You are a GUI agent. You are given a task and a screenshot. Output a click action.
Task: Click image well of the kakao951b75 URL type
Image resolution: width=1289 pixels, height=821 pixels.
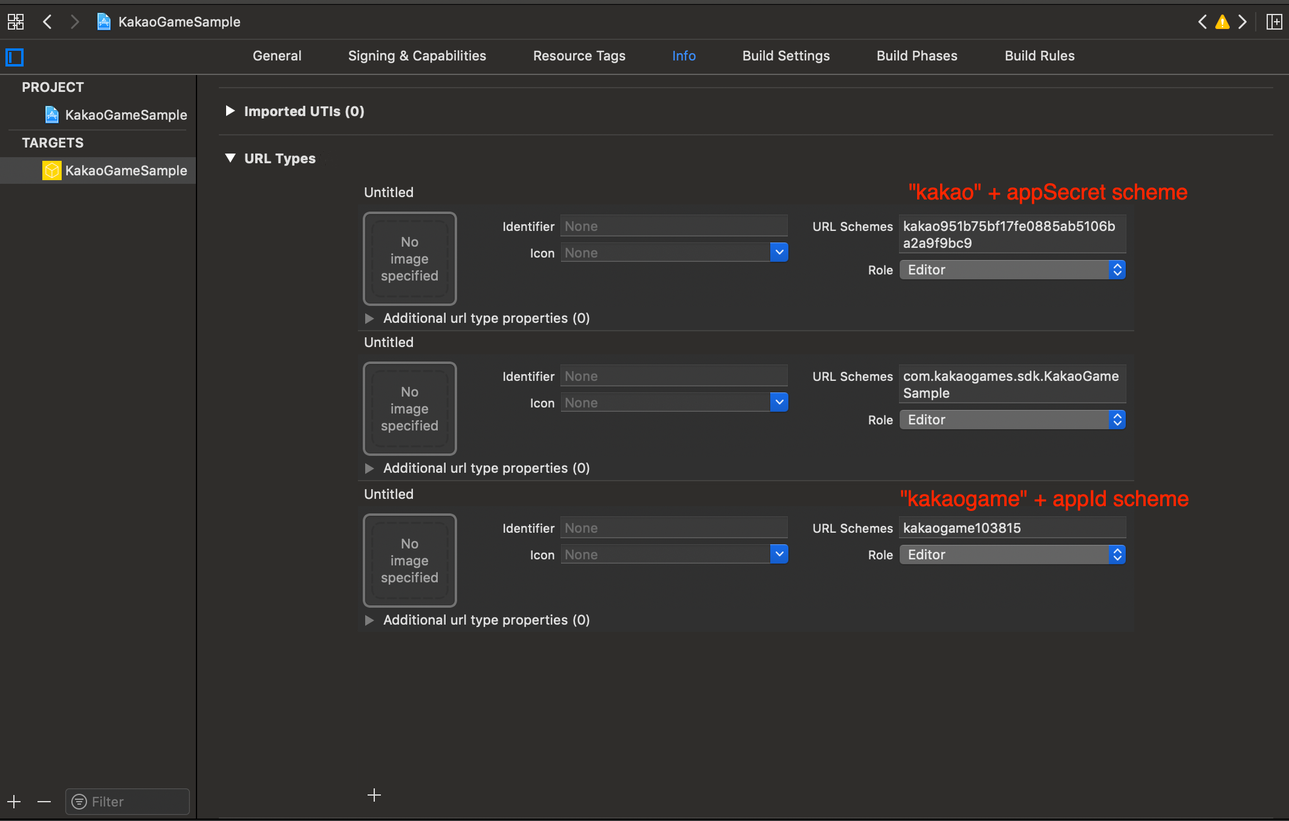(410, 259)
